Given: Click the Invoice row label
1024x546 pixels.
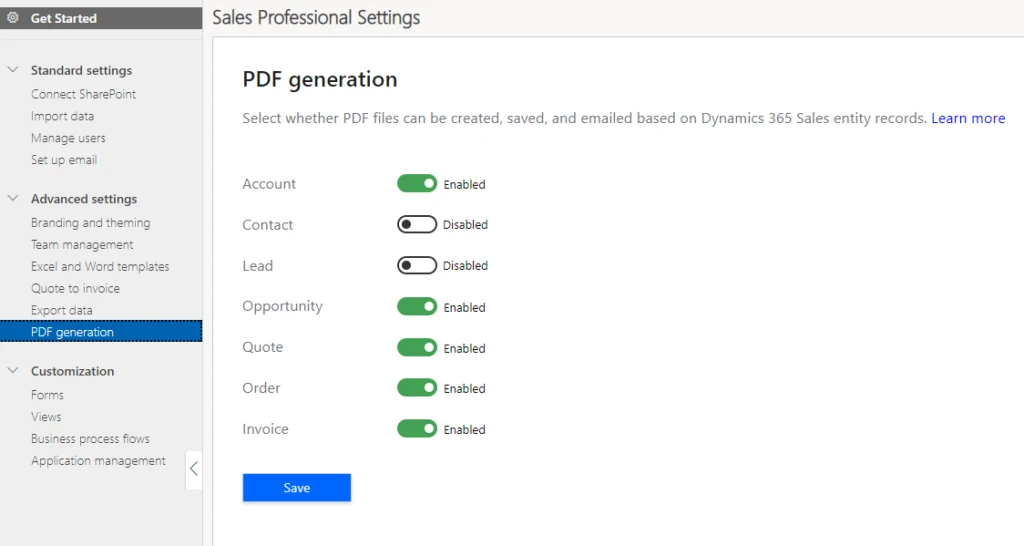Looking at the screenshot, I should point(265,429).
